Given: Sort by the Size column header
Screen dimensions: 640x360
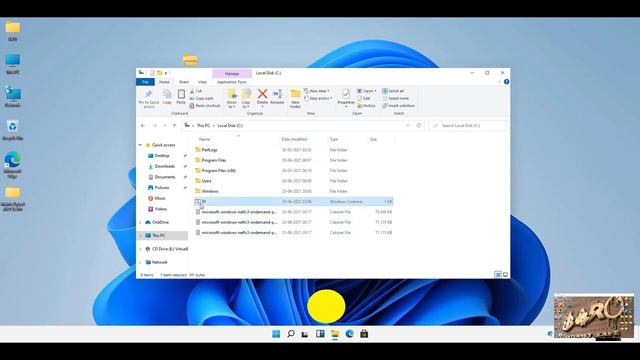Looking at the screenshot, I should [373, 139].
